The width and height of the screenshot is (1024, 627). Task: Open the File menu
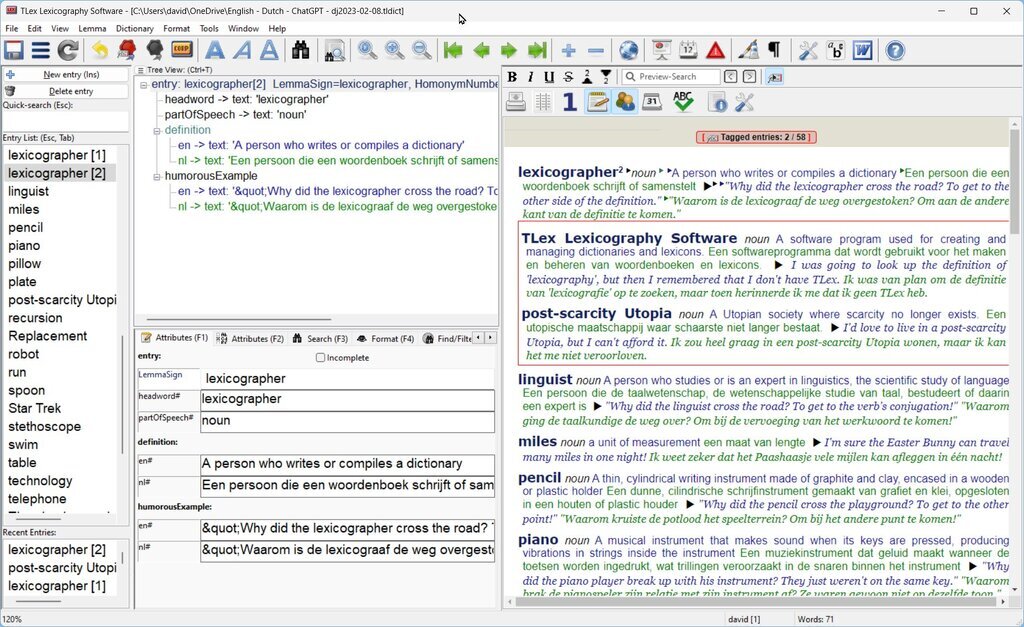tap(12, 29)
